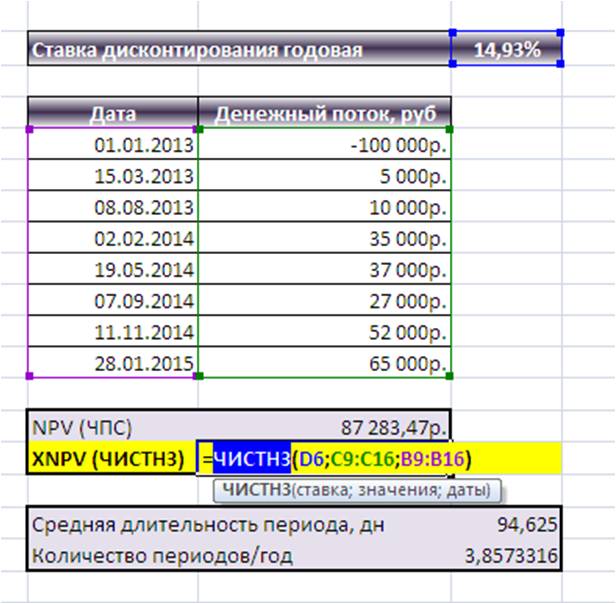Viewport: 616px width, 604px height.
Task: Click date cell 02.02.2014
Action: (x=113, y=238)
